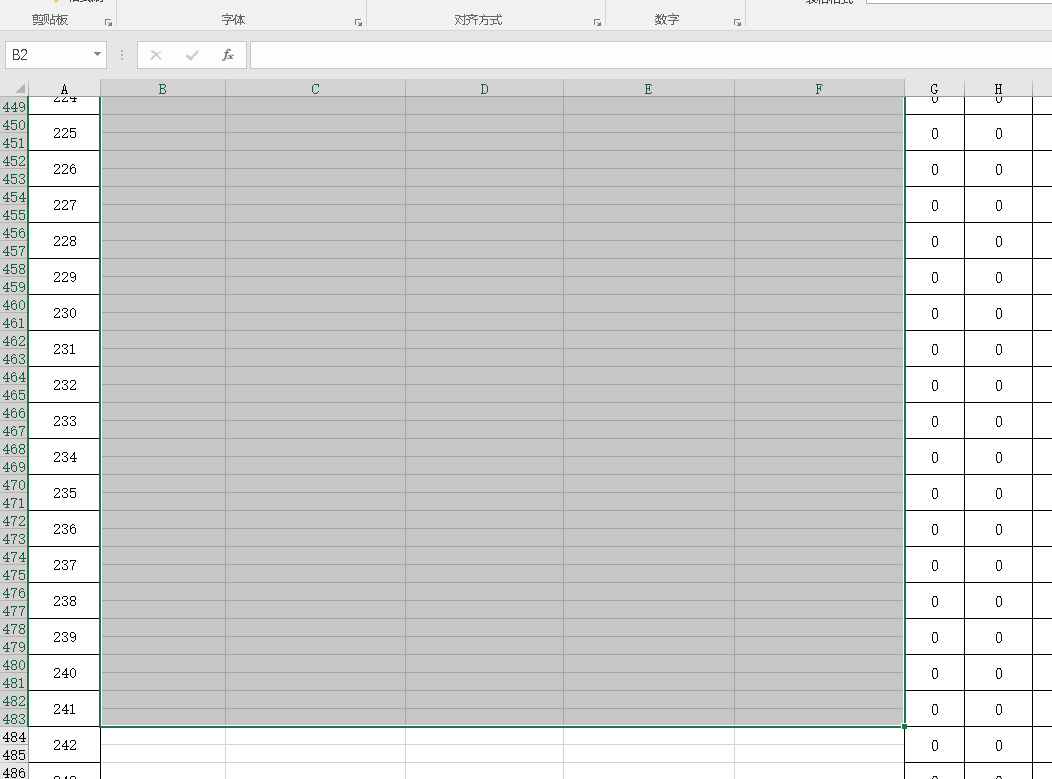The image size is (1052, 779).
Task: Click cell containing 225
Action: point(64,133)
